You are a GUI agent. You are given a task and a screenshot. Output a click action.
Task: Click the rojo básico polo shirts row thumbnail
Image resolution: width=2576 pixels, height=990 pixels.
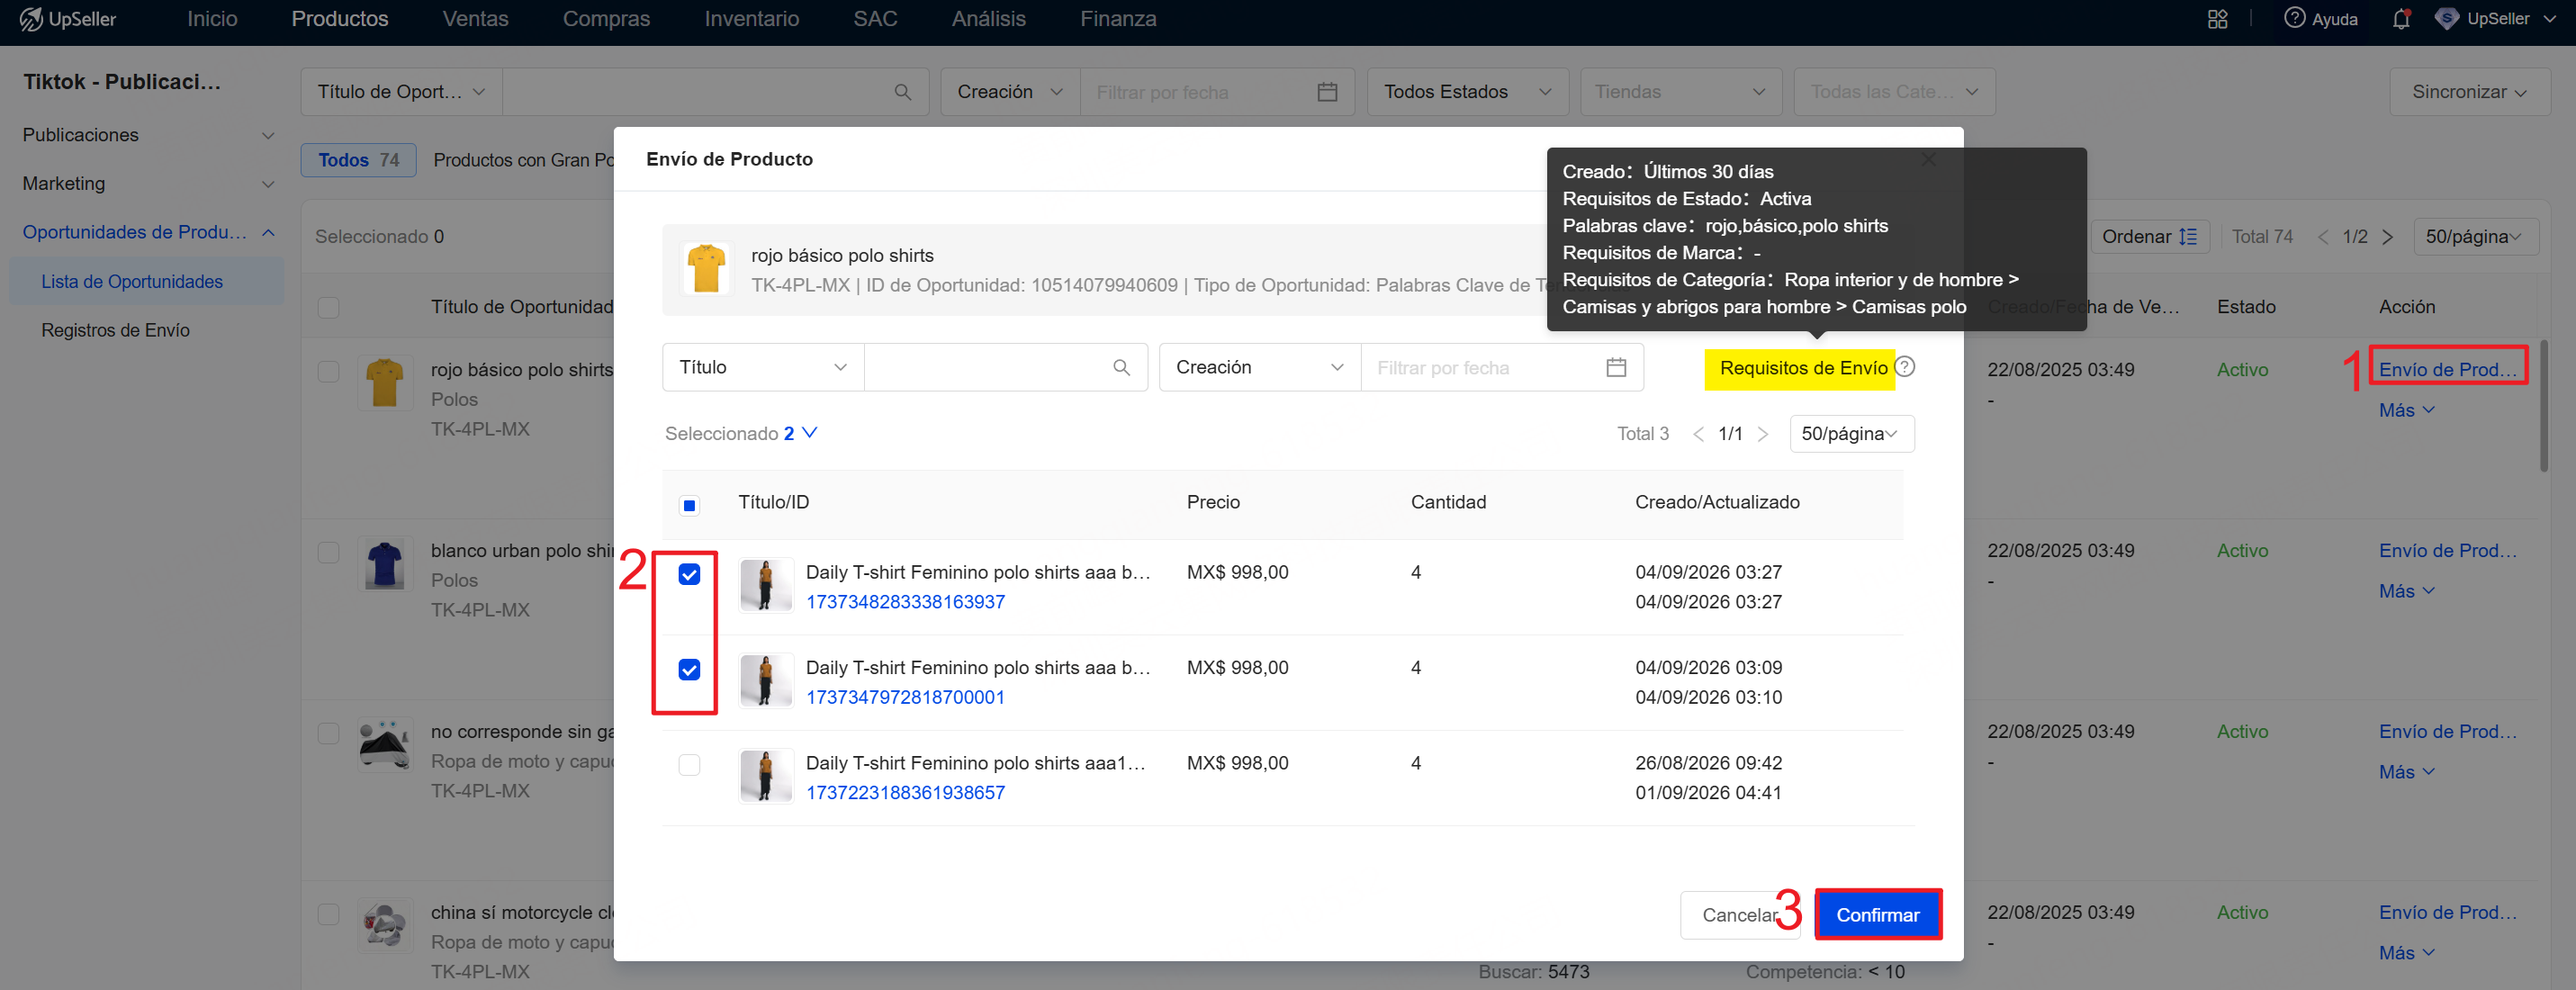pos(385,383)
